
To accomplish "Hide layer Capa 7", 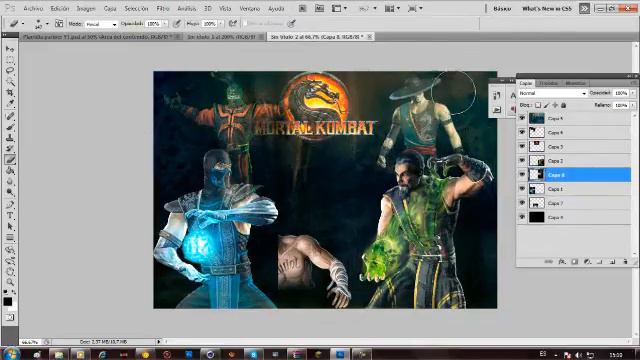I will click(522, 202).
